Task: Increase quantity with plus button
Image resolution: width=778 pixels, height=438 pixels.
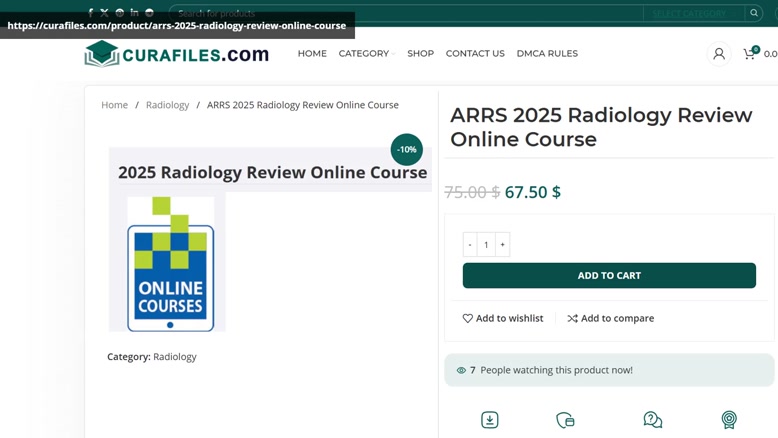Action: point(503,245)
